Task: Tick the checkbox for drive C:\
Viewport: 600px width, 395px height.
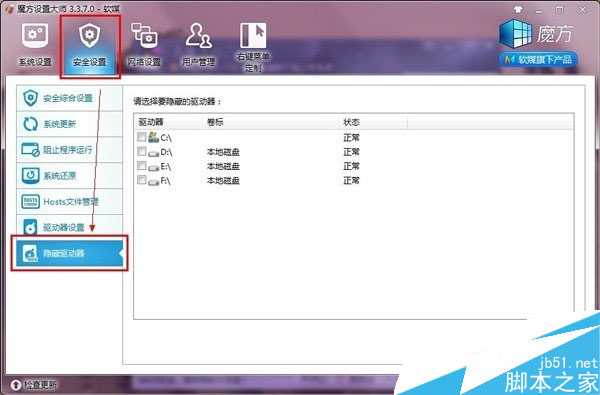Action: [142, 137]
